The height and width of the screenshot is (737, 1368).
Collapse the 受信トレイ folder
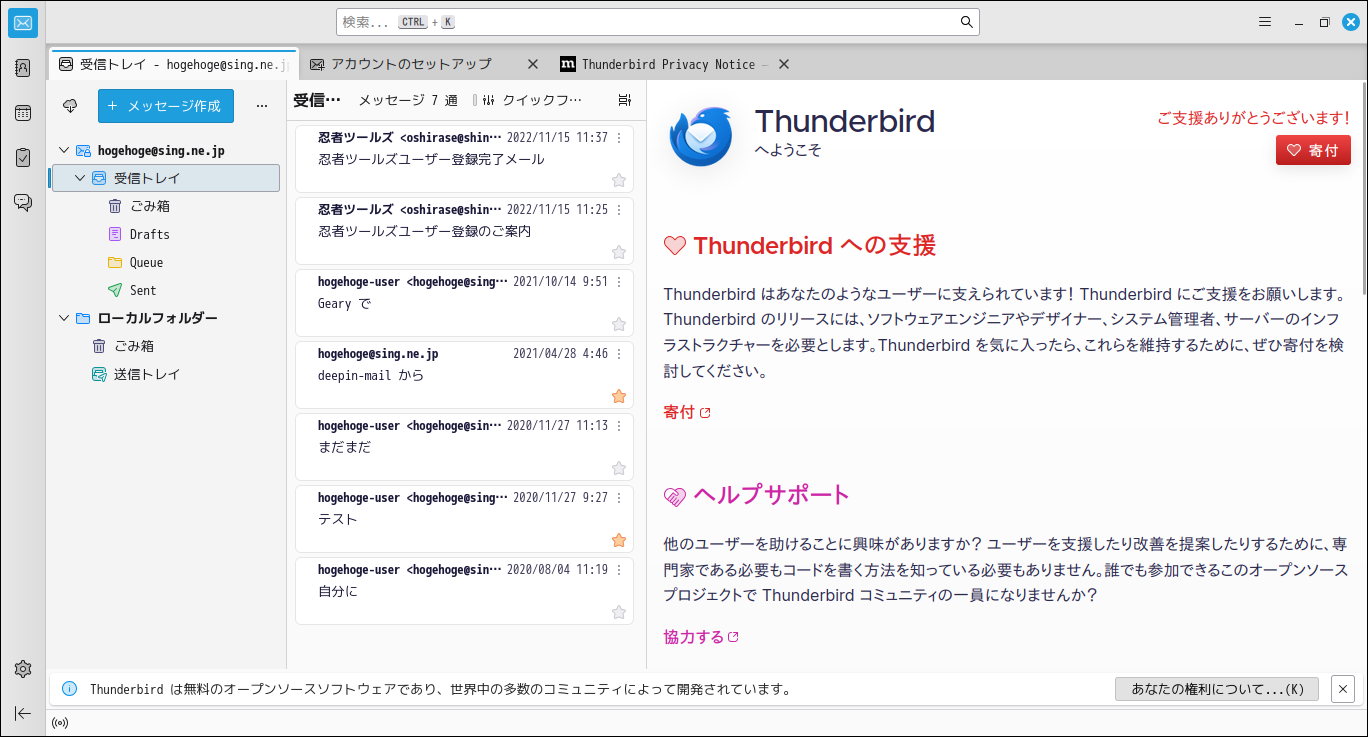78,177
